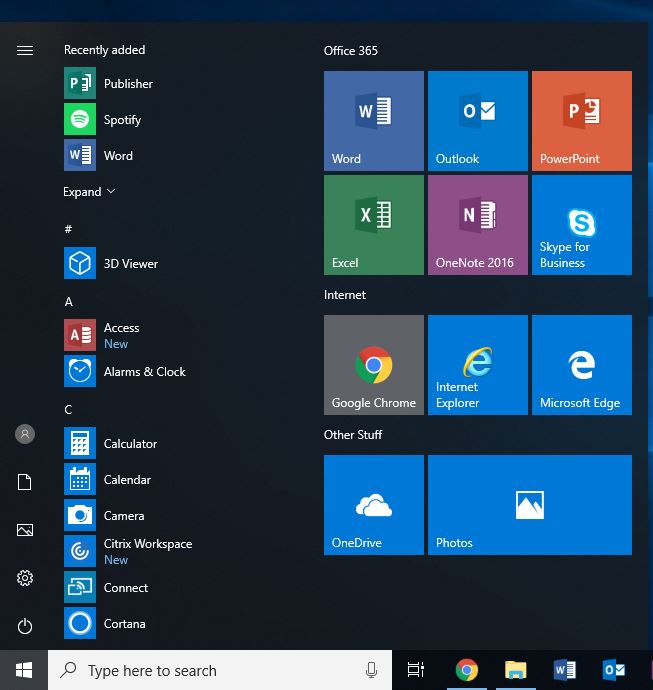Select Spotify from Recently added
Image resolution: width=653 pixels, height=690 pixels.
point(122,120)
